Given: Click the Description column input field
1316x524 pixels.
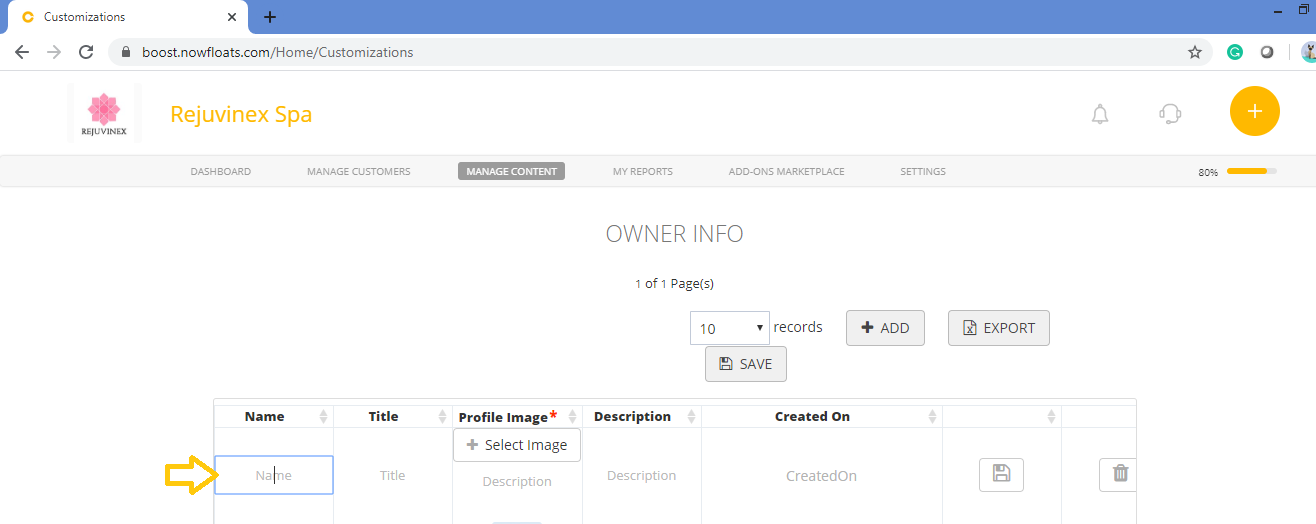Looking at the screenshot, I should 642,475.
